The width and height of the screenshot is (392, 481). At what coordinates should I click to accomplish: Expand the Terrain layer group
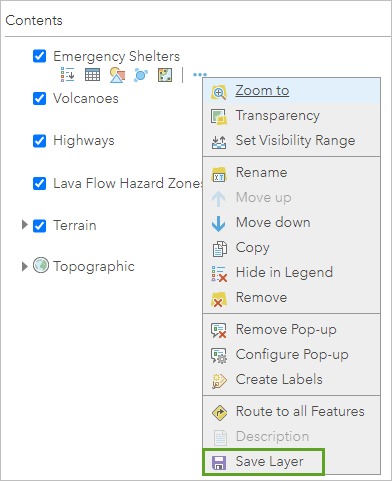(x=24, y=225)
